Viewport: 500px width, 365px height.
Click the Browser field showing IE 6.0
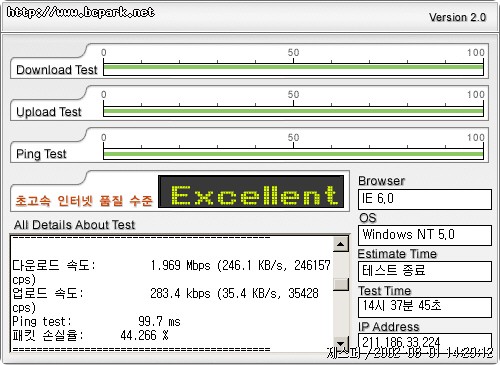tap(425, 199)
